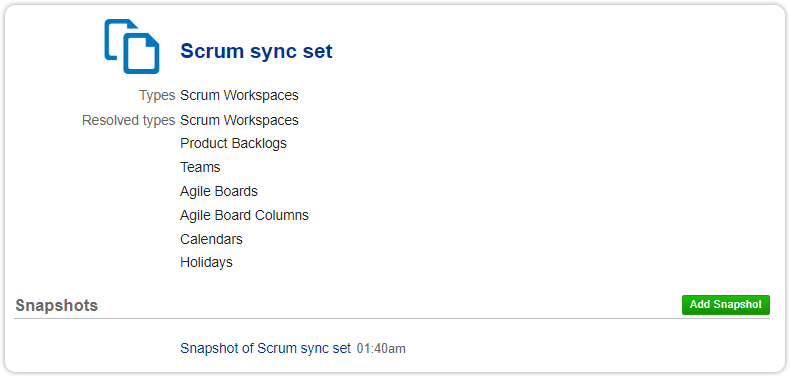Click the Scrum sync set title
Viewport: 790px width, 377px height.
(x=256, y=51)
